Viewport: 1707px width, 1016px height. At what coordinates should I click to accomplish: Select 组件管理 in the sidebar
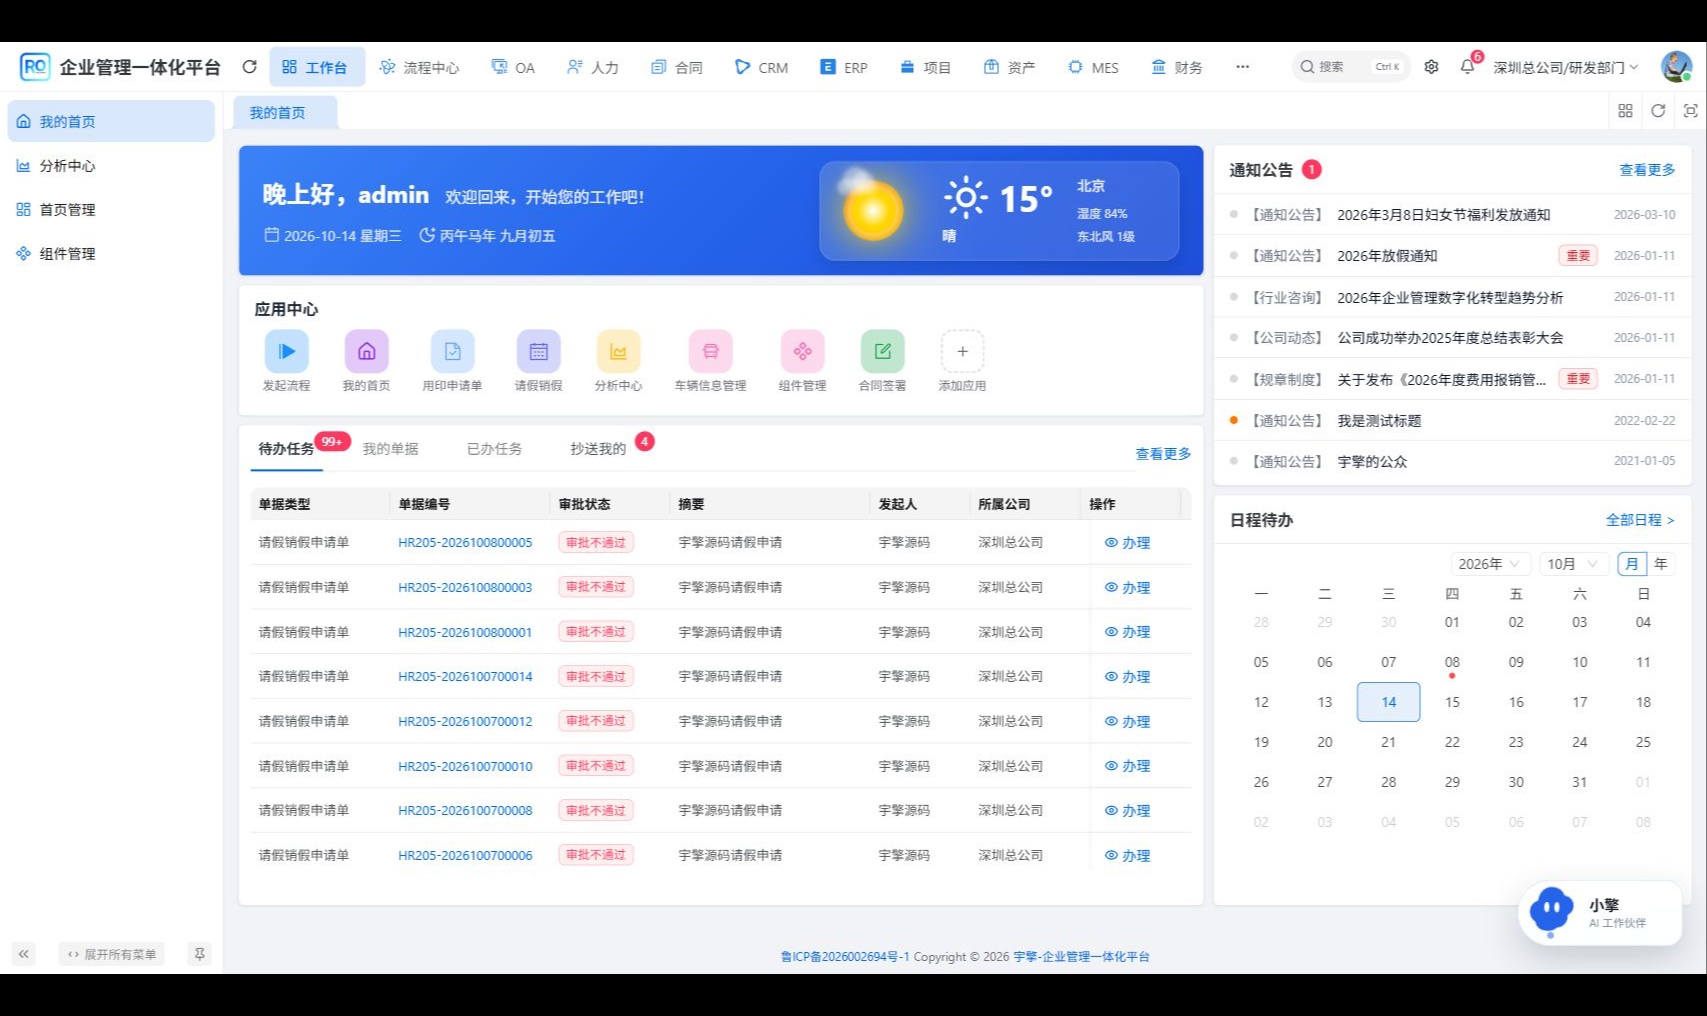(111, 254)
